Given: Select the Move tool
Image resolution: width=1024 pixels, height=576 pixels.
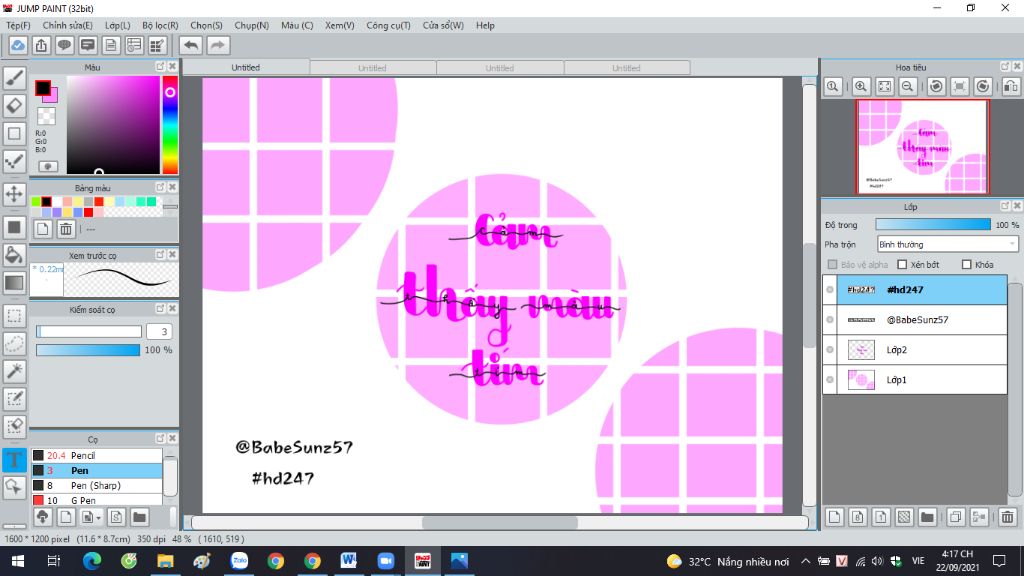Looking at the screenshot, I should tap(14, 193).
